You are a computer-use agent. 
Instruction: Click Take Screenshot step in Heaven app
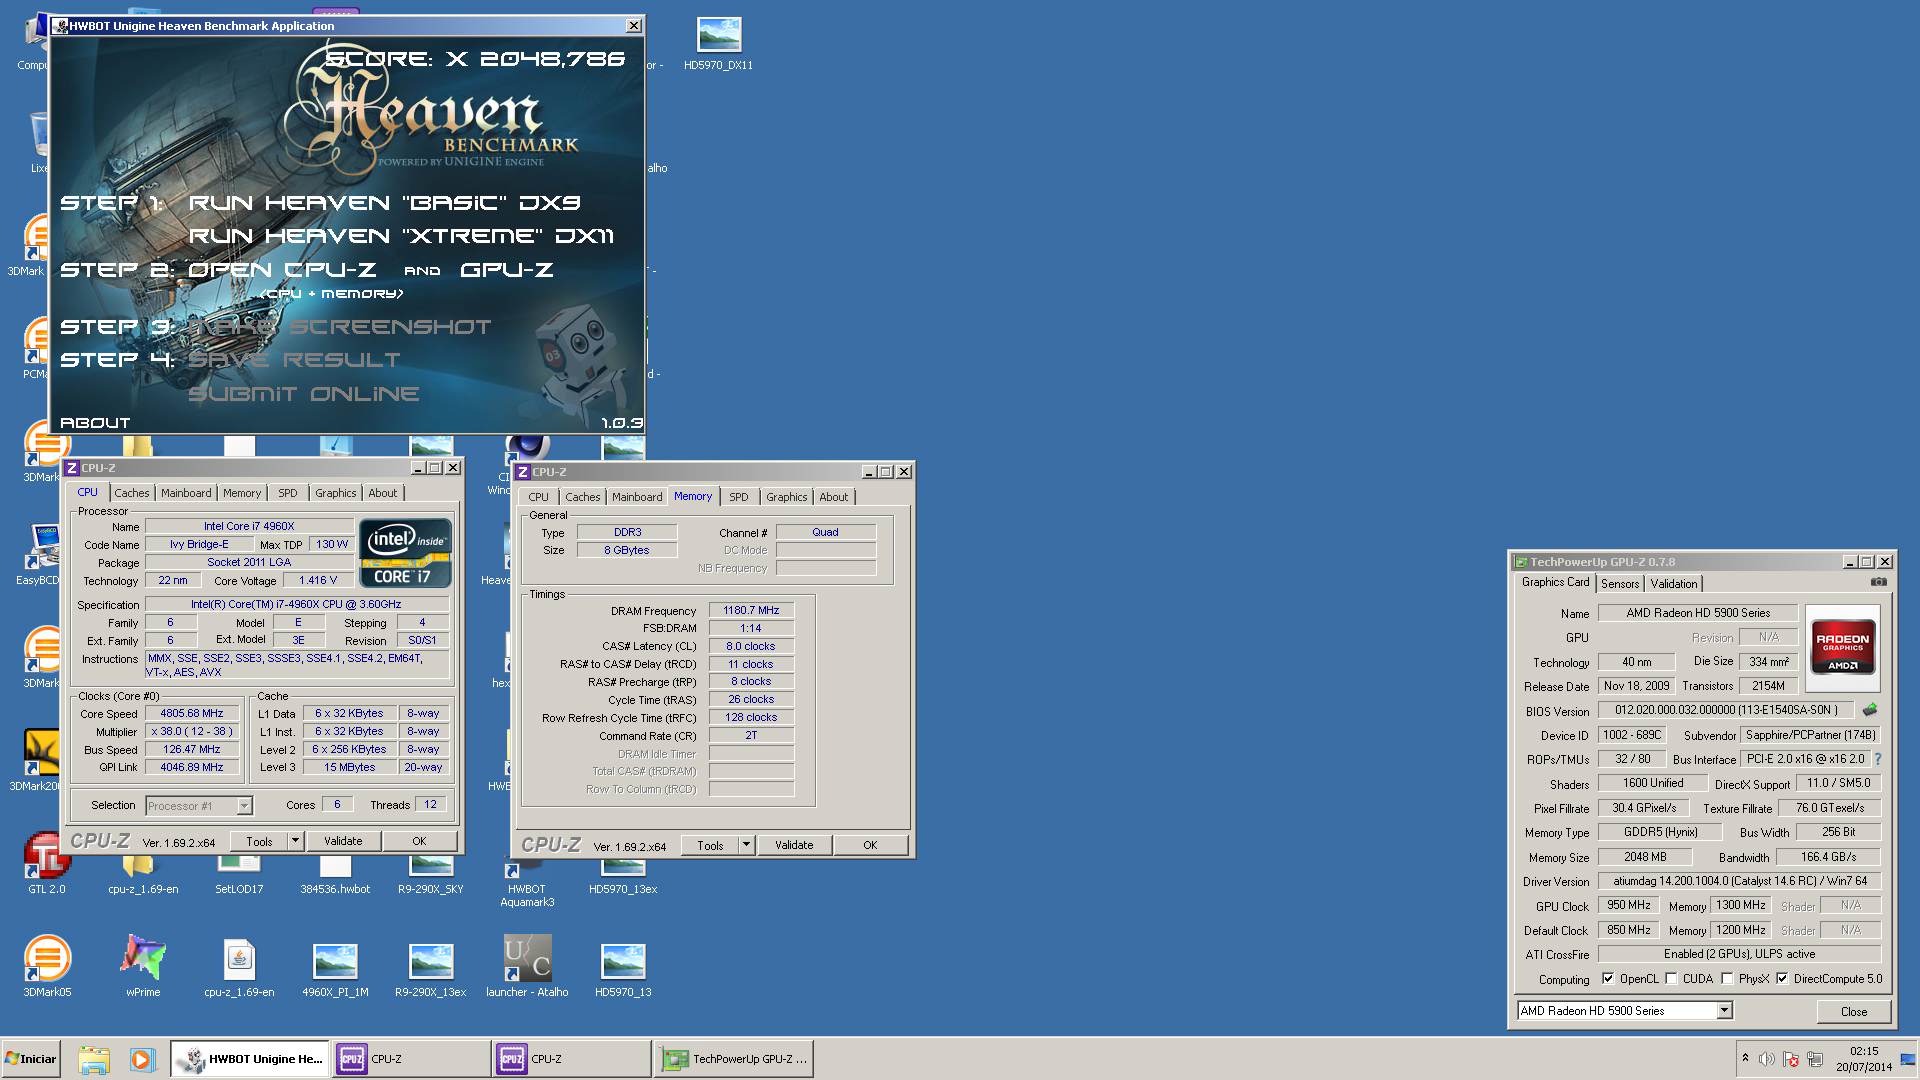pyautogui.click(x=340, y=327)
